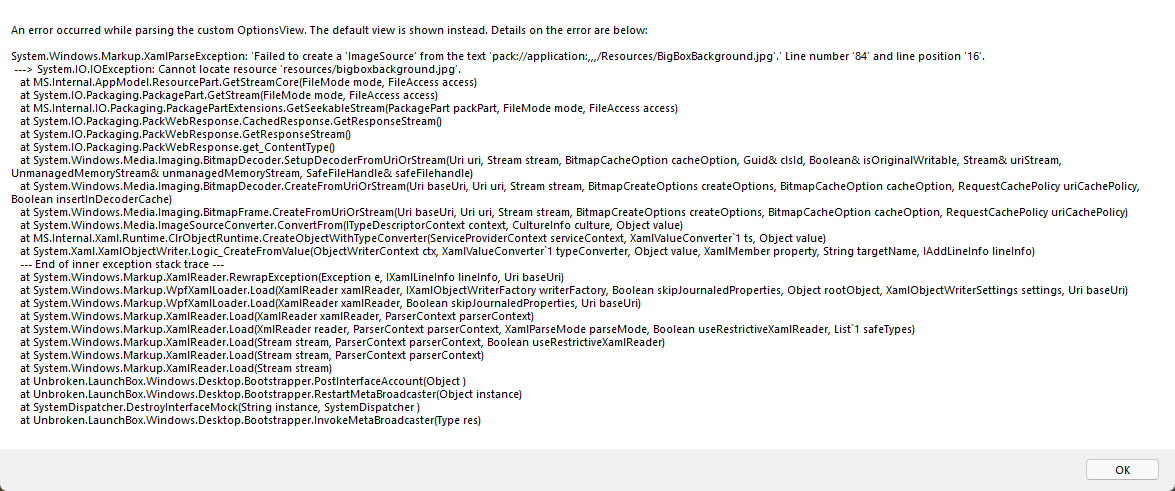Click the BitmapFrame.CreateFromUriOrStream line

[573, 212]
